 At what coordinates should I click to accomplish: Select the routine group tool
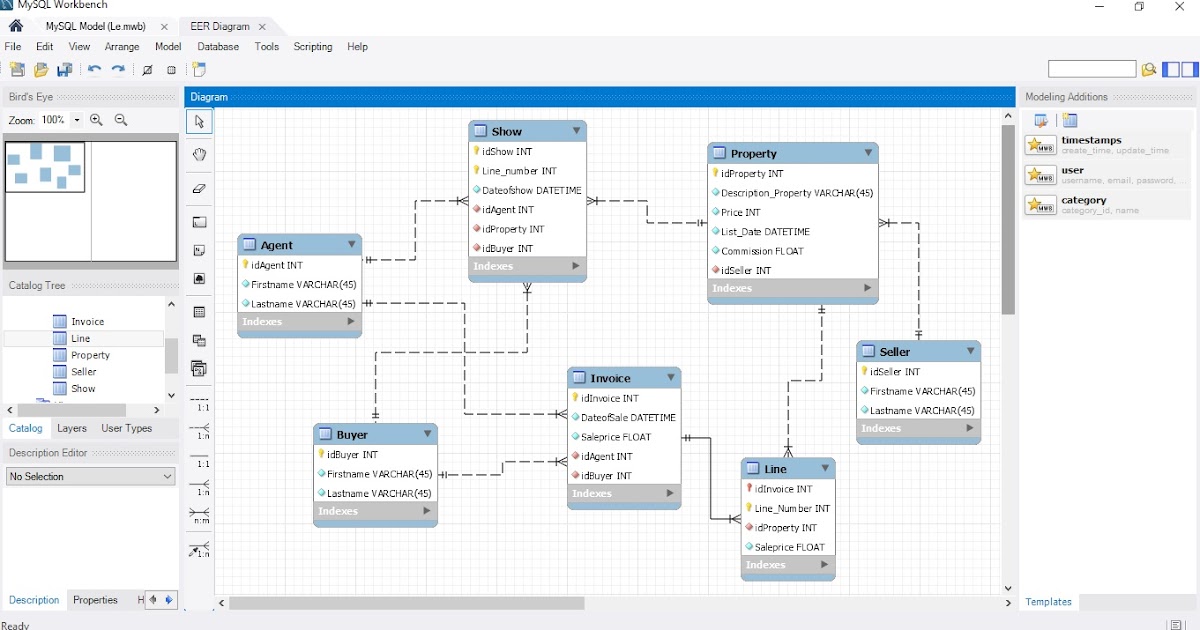pos(199,369)
